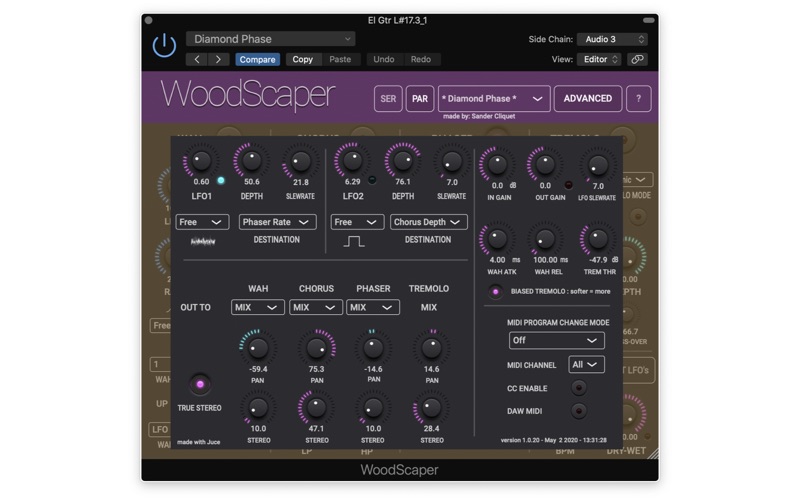Open the LFO2 Free sync dropdown
The width and height of the screenshot is (800, 500).
coord(357,222)
